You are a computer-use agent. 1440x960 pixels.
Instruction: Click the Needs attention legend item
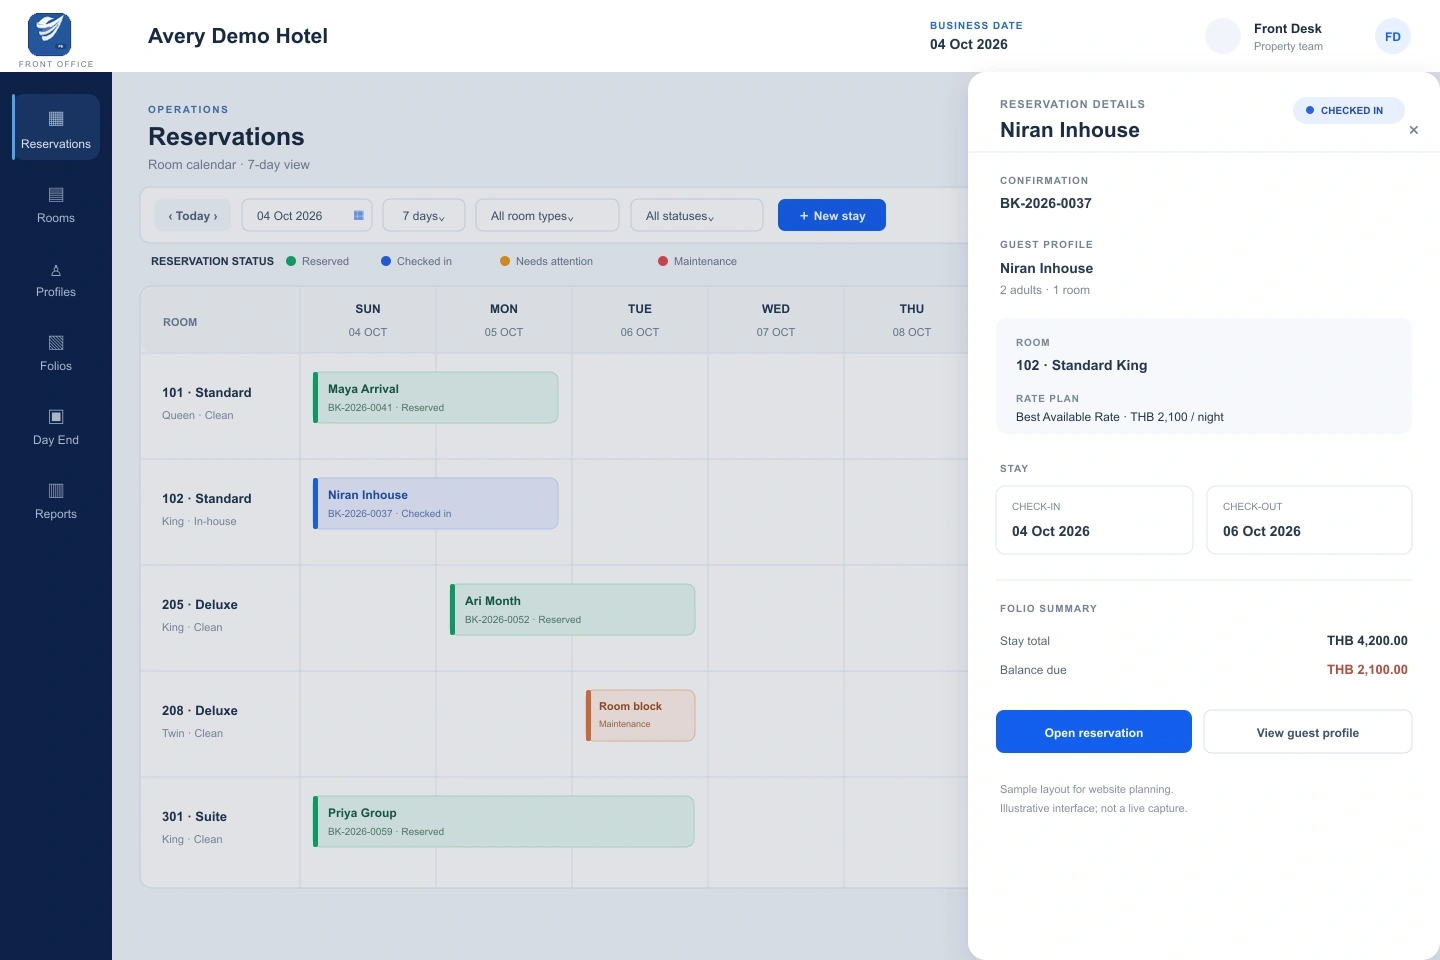[x=547, y=261]
